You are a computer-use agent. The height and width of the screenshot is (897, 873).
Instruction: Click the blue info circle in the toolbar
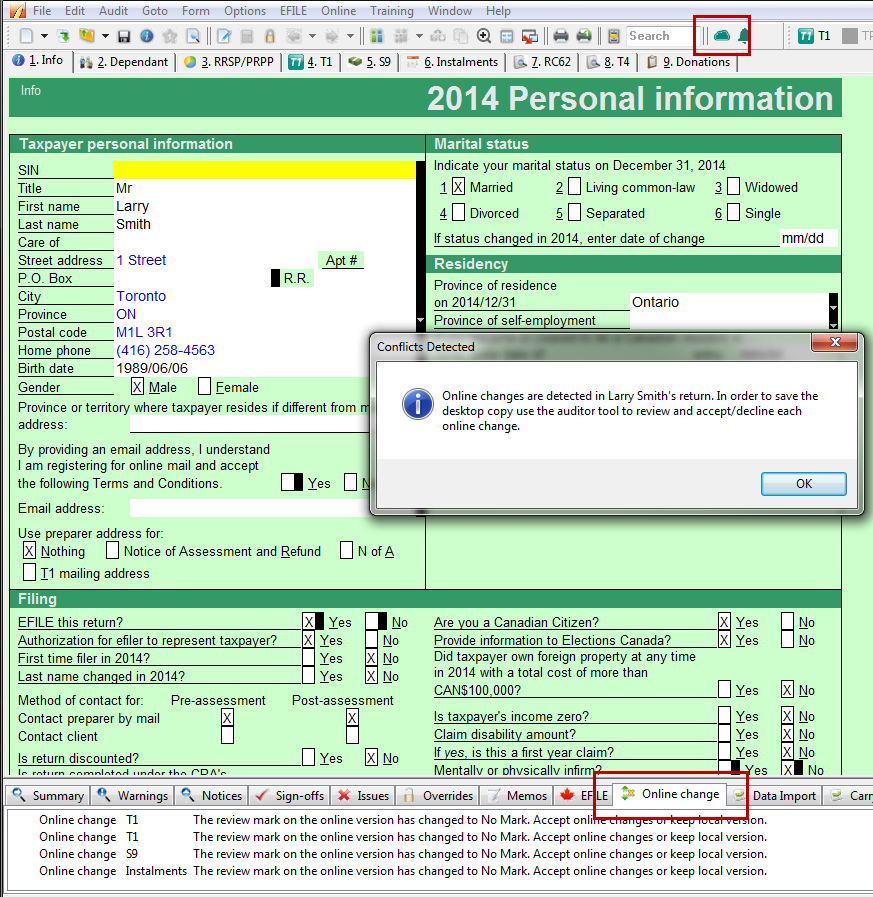[x=146, y=36]
